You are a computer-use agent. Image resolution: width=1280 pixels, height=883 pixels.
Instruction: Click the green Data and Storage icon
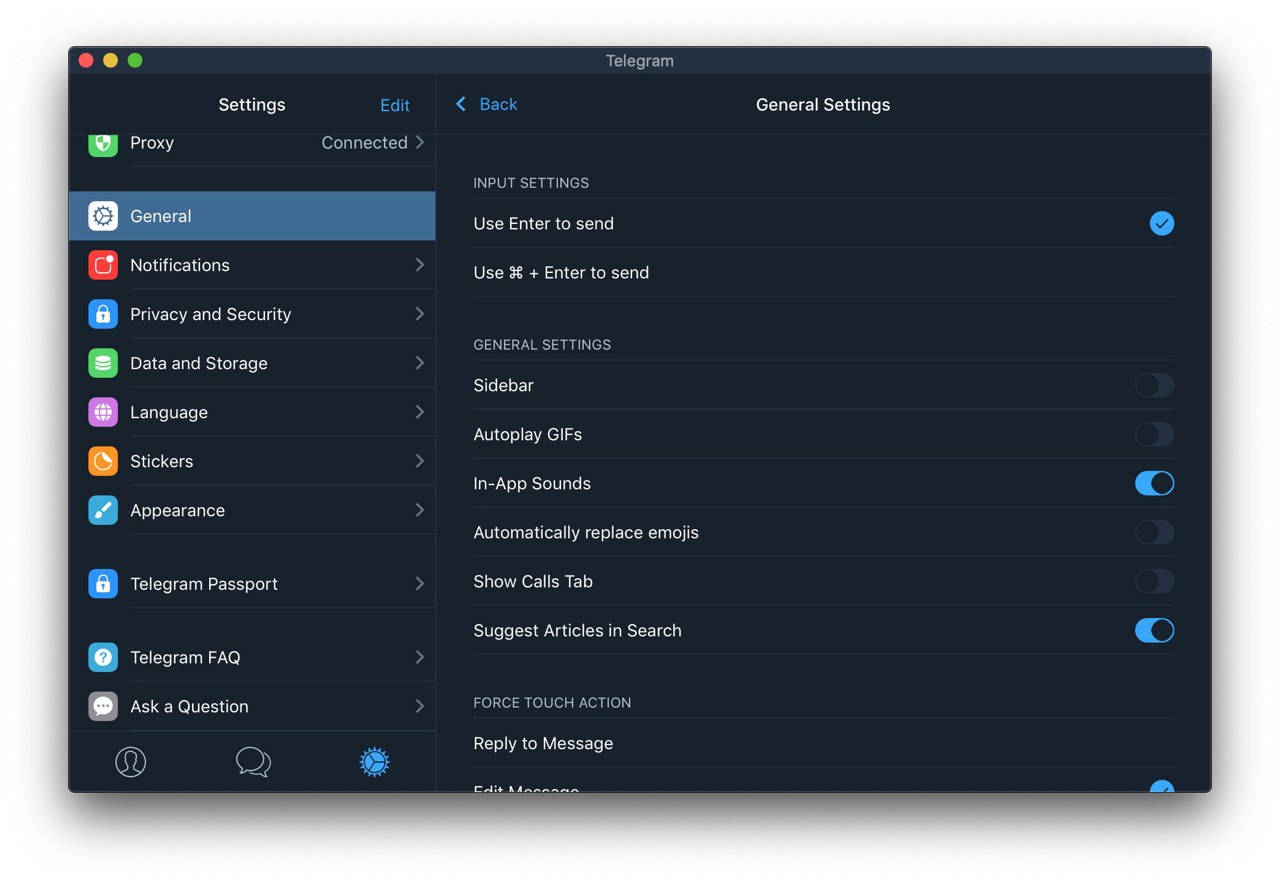click(x=103, y=363)
